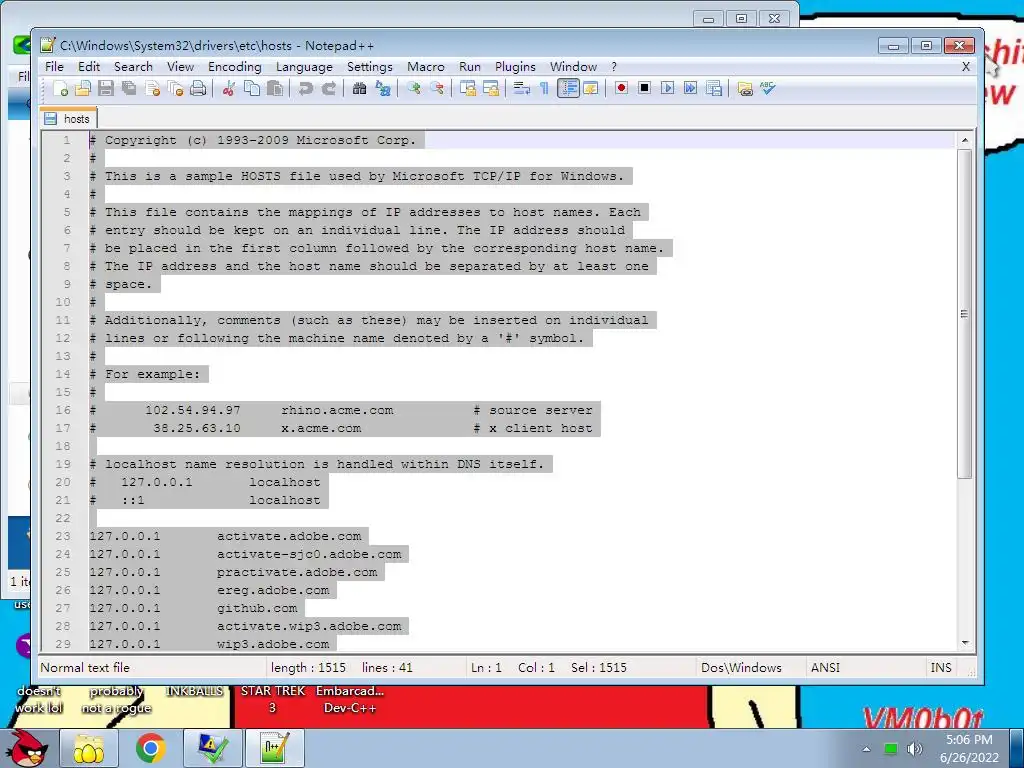This screenshot has height=768, width=1024.
Task: Toggle synchronized horizontal scrolling
Action: point(490,88)
